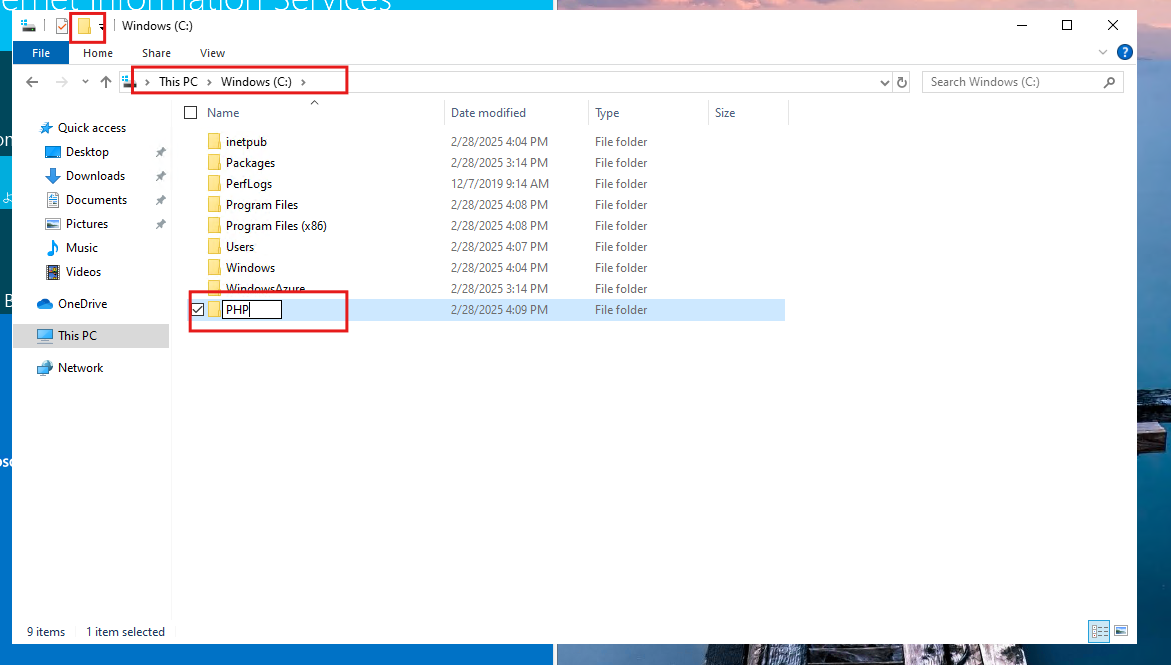1171x665 pixels.
Task: Open Videos in the navigation pane
Action: pyautogui.click(x=83, y=272)
